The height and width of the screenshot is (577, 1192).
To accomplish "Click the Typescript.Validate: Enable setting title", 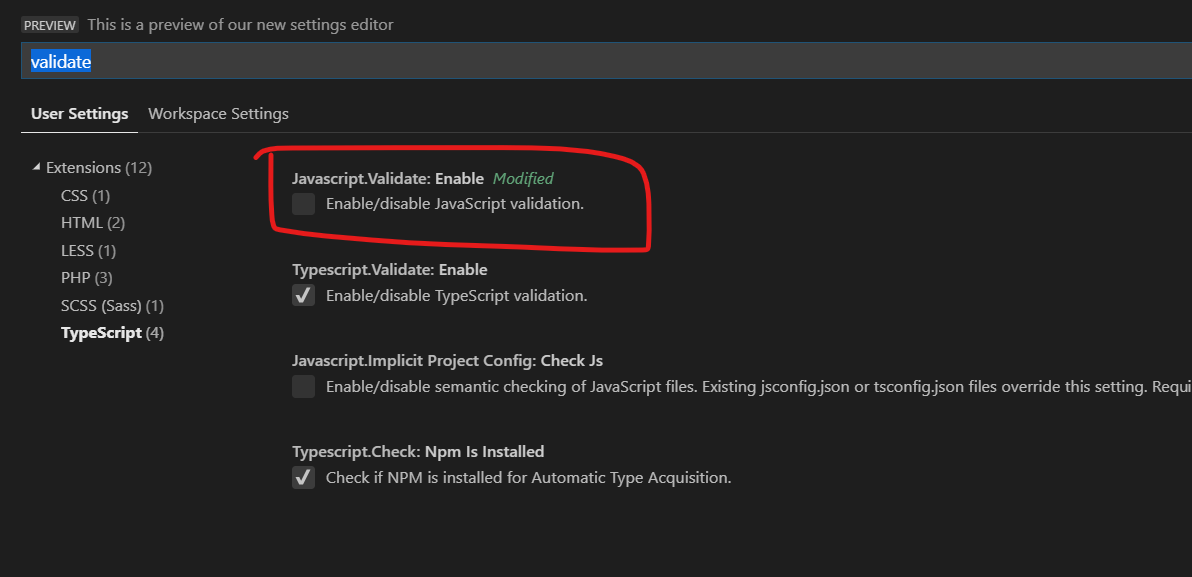I will (x=385, y=269).
